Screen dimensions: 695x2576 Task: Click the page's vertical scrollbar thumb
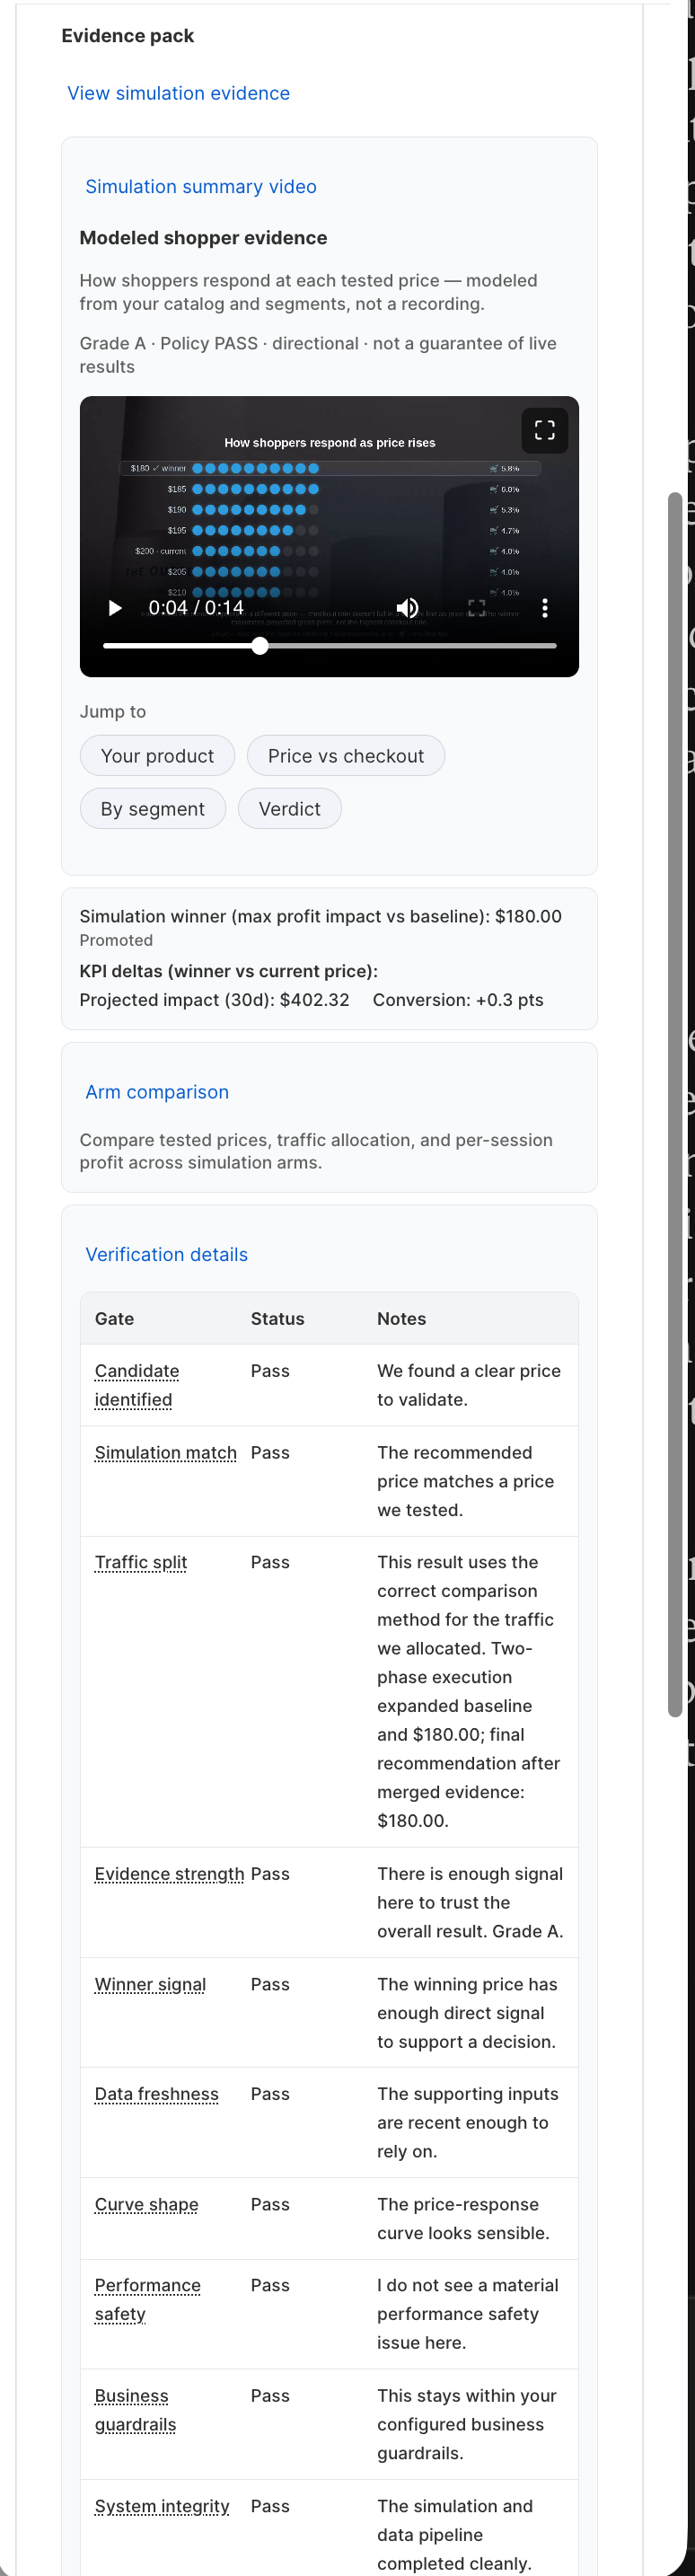675,1104
